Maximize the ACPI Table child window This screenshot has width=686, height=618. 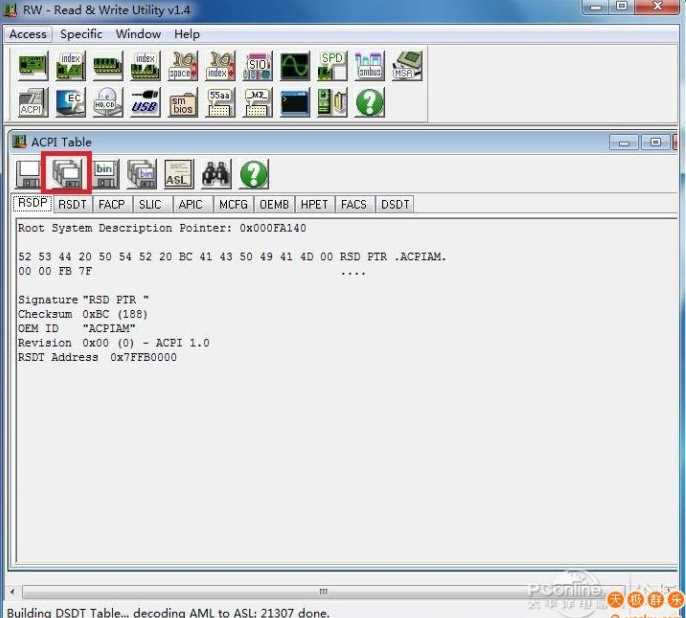655,143
